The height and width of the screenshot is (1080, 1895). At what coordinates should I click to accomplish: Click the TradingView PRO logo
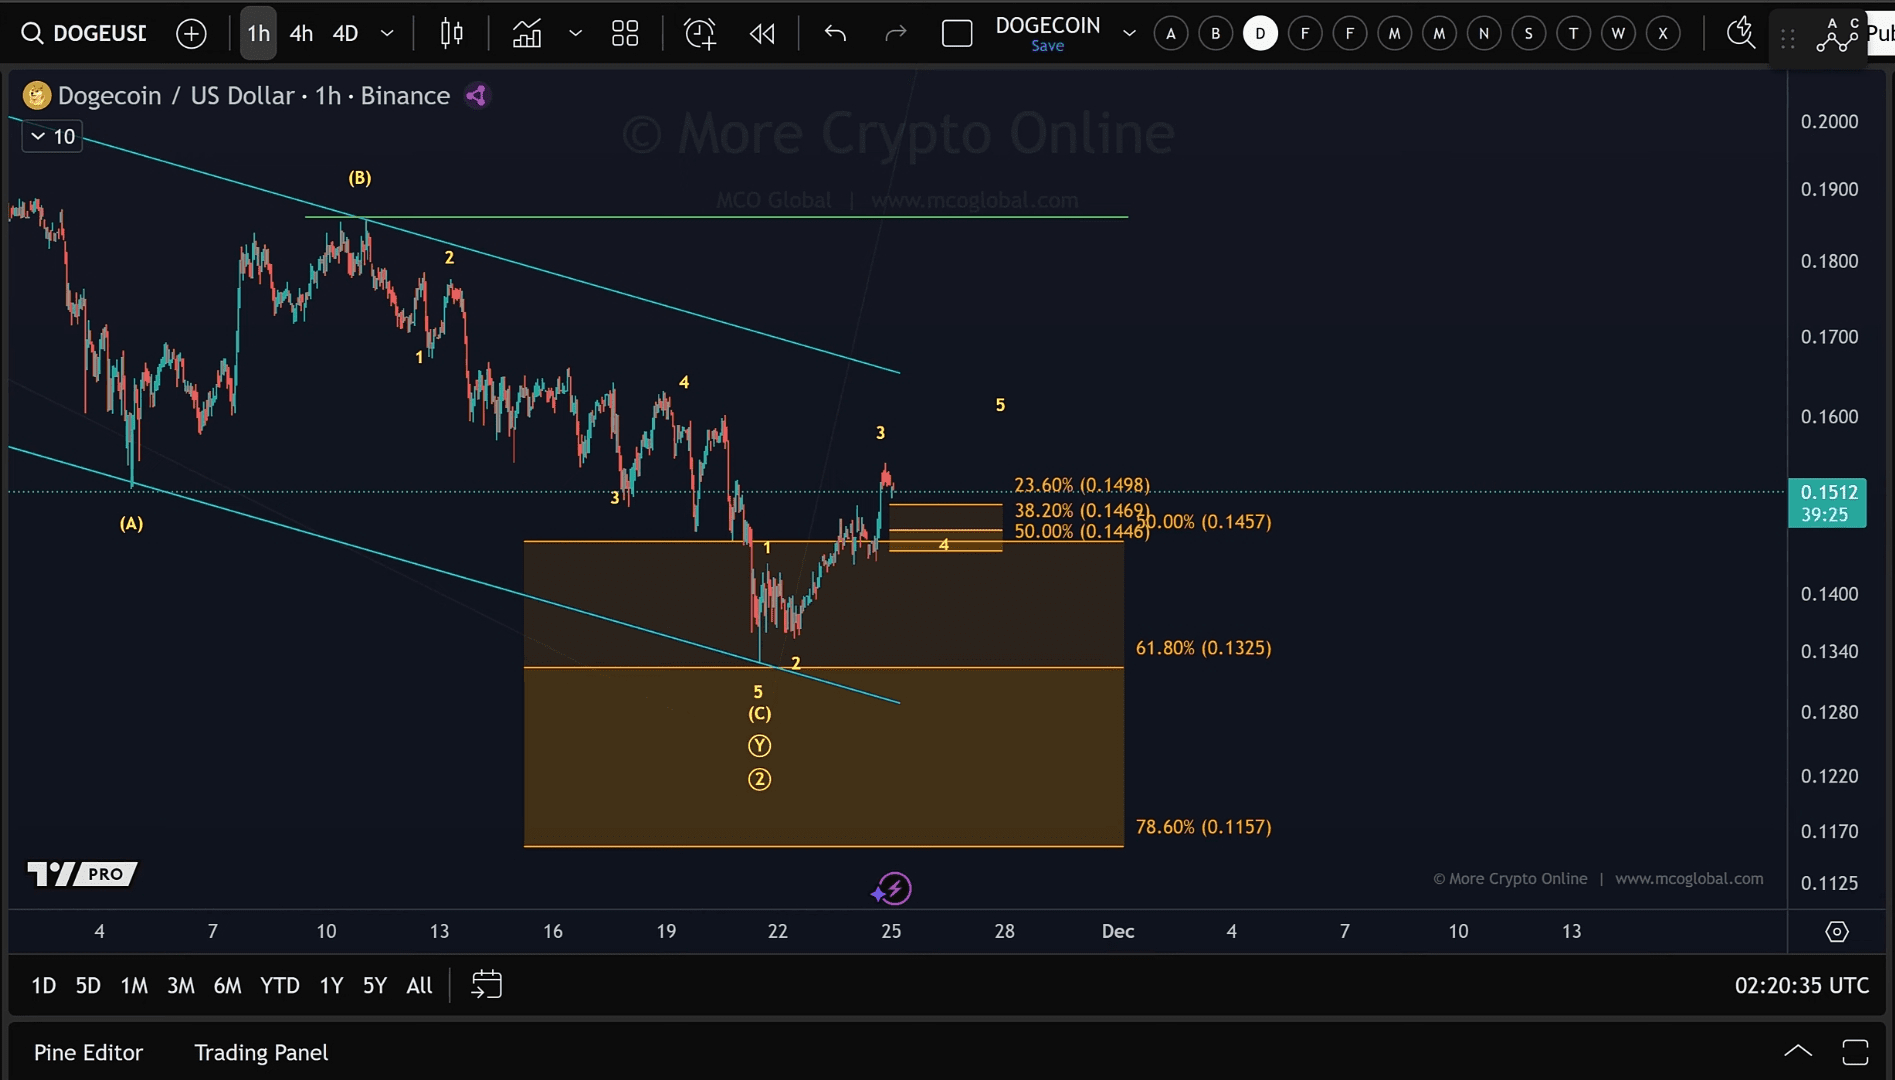click(x=82, y=873)
